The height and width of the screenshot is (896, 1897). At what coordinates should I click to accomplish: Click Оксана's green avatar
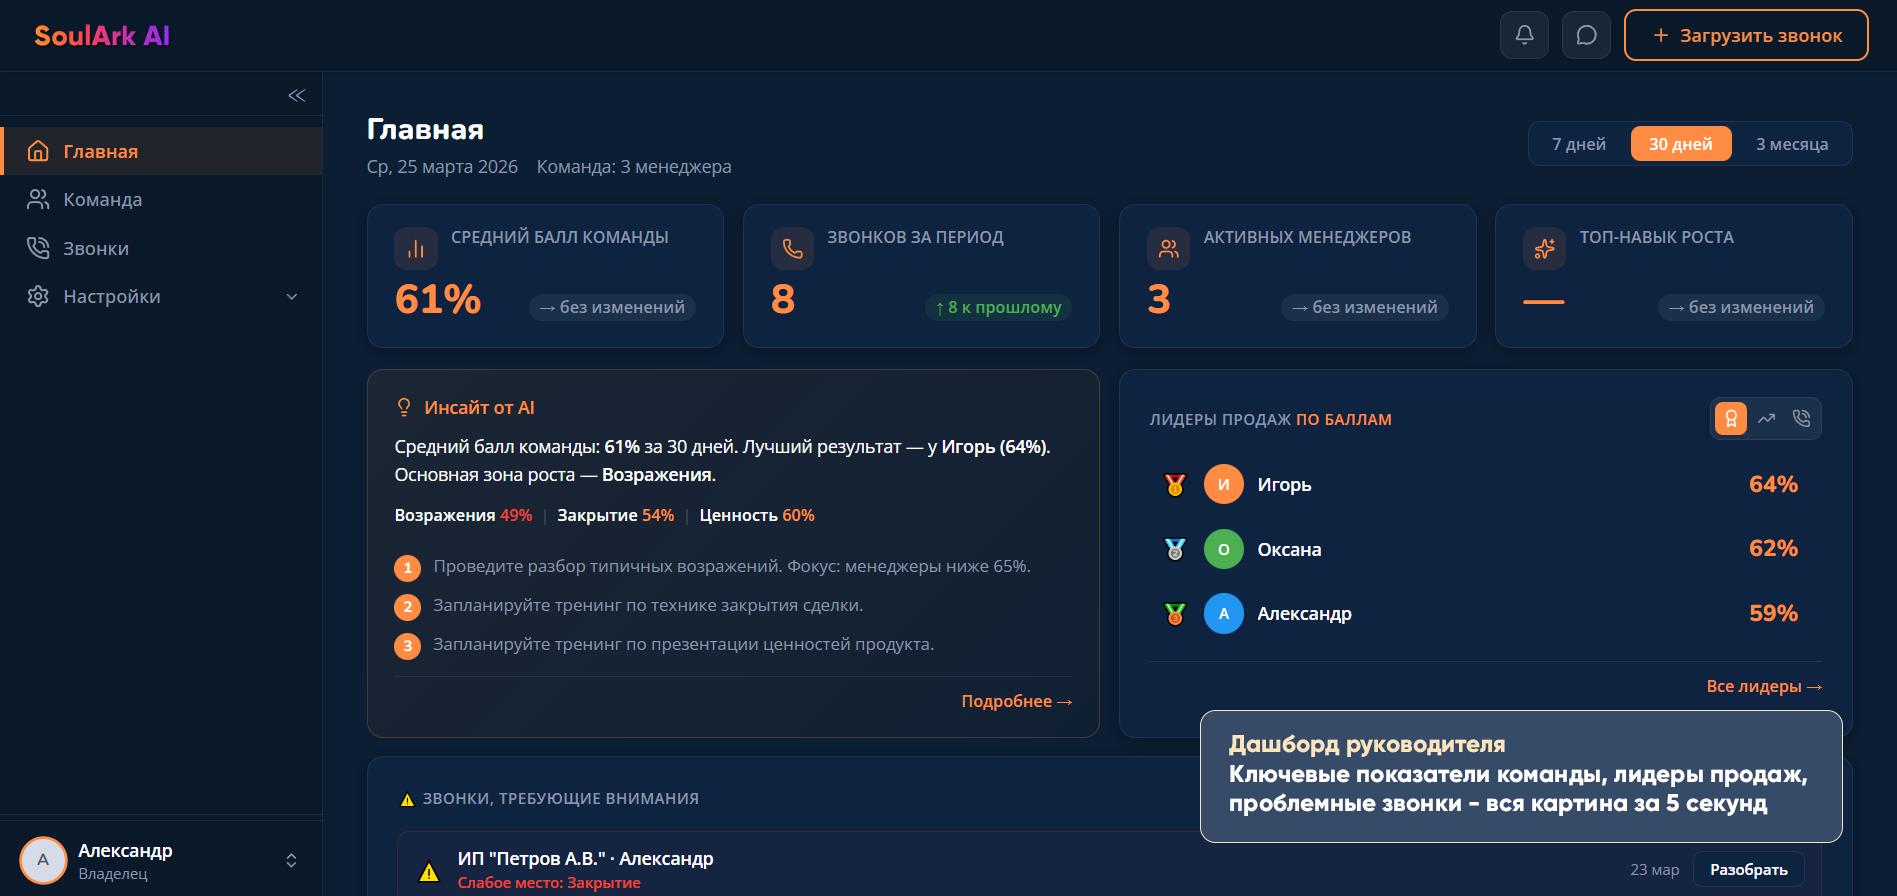(x=1224, y=549)
